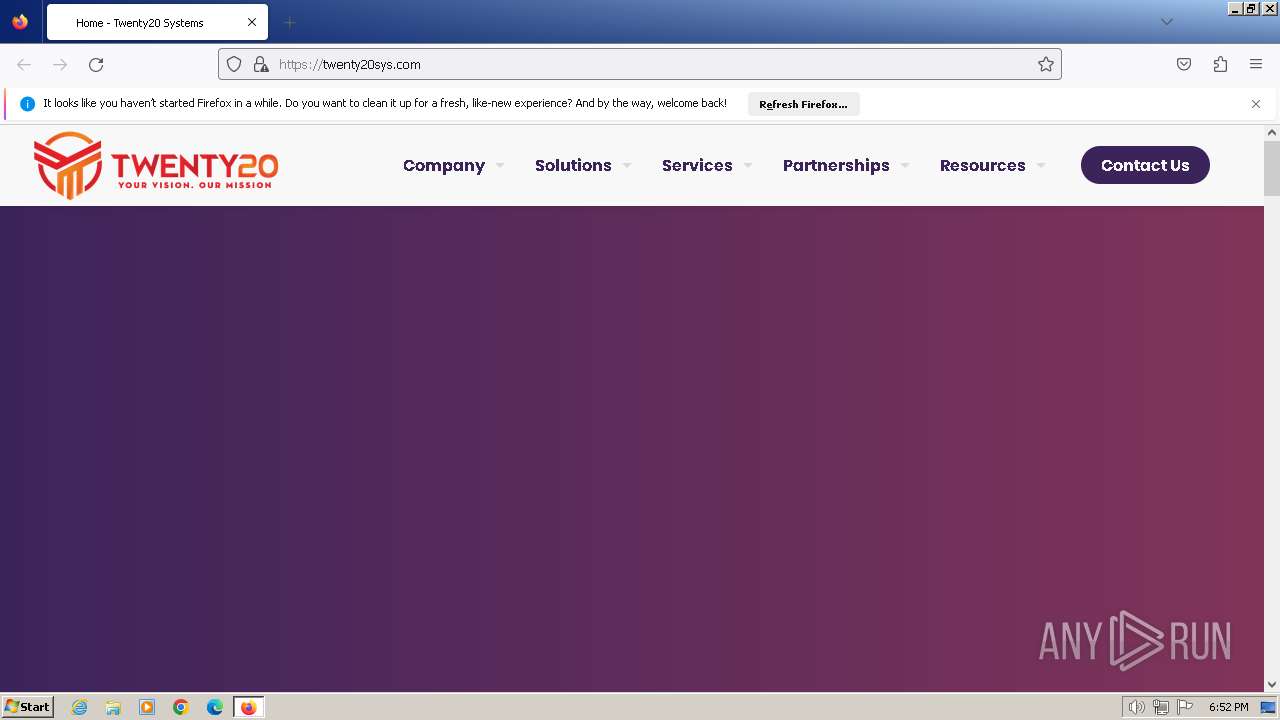1280x720 pixels.
Task: Go forward one page
Action: pyautogui.click(x=60, y=64)
